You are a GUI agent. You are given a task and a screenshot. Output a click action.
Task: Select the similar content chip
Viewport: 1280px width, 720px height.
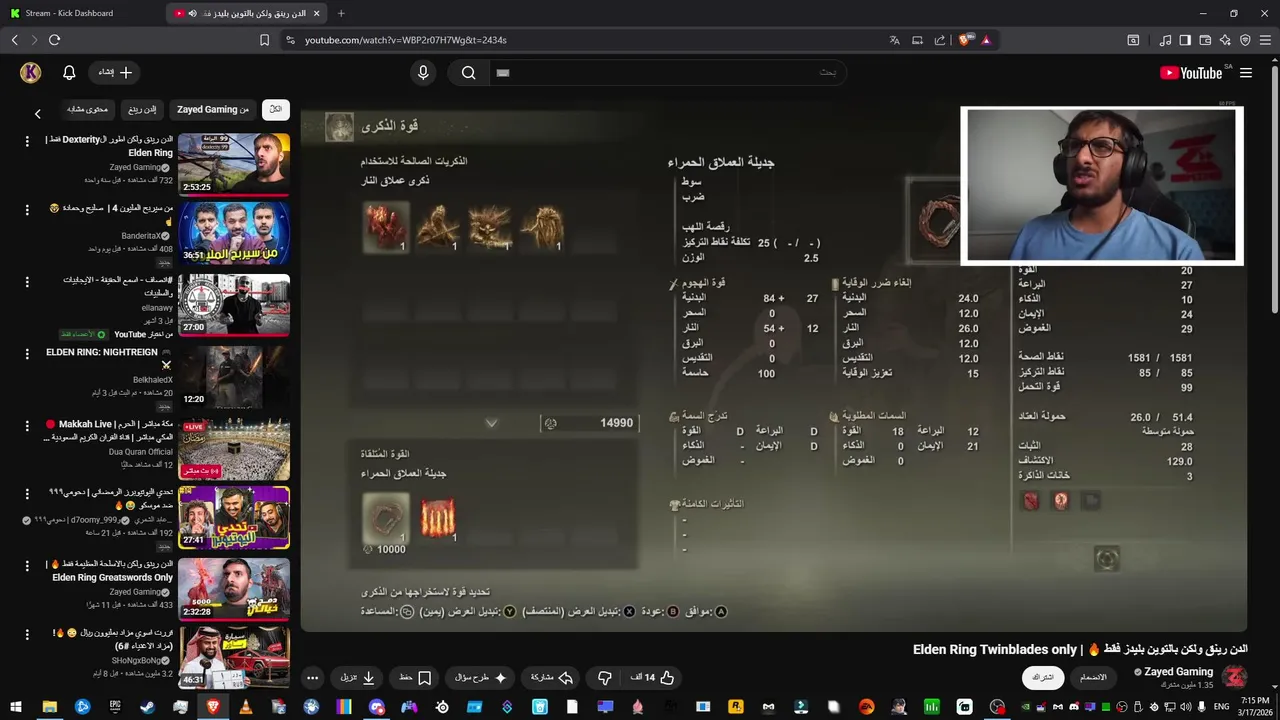(x=87, y=109)
